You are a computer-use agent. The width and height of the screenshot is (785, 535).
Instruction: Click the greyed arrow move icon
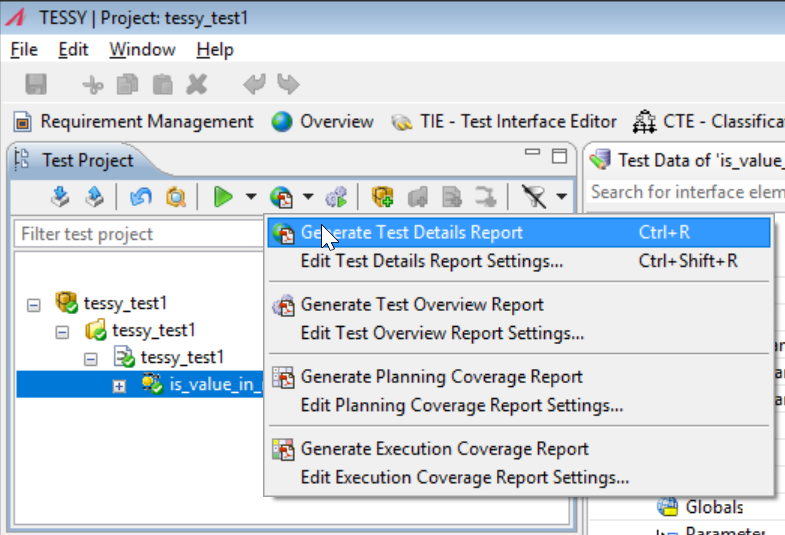point(486,197)
